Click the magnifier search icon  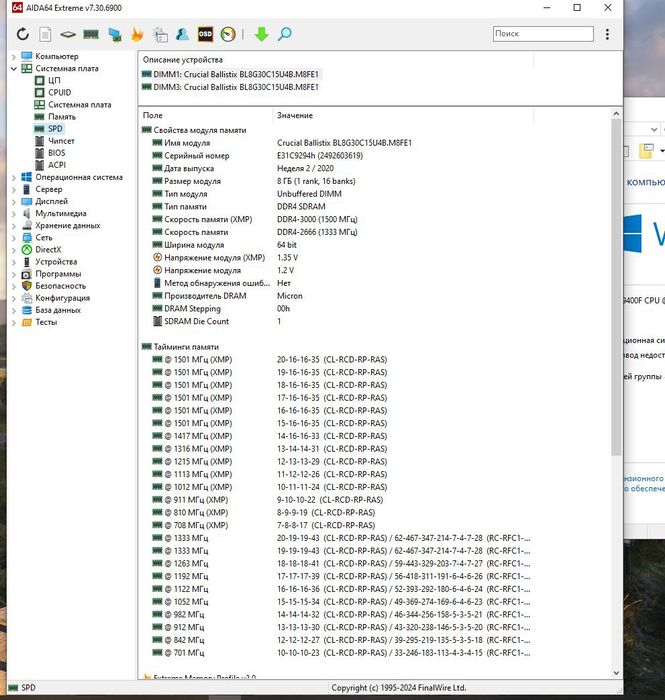tap(284, 34)
